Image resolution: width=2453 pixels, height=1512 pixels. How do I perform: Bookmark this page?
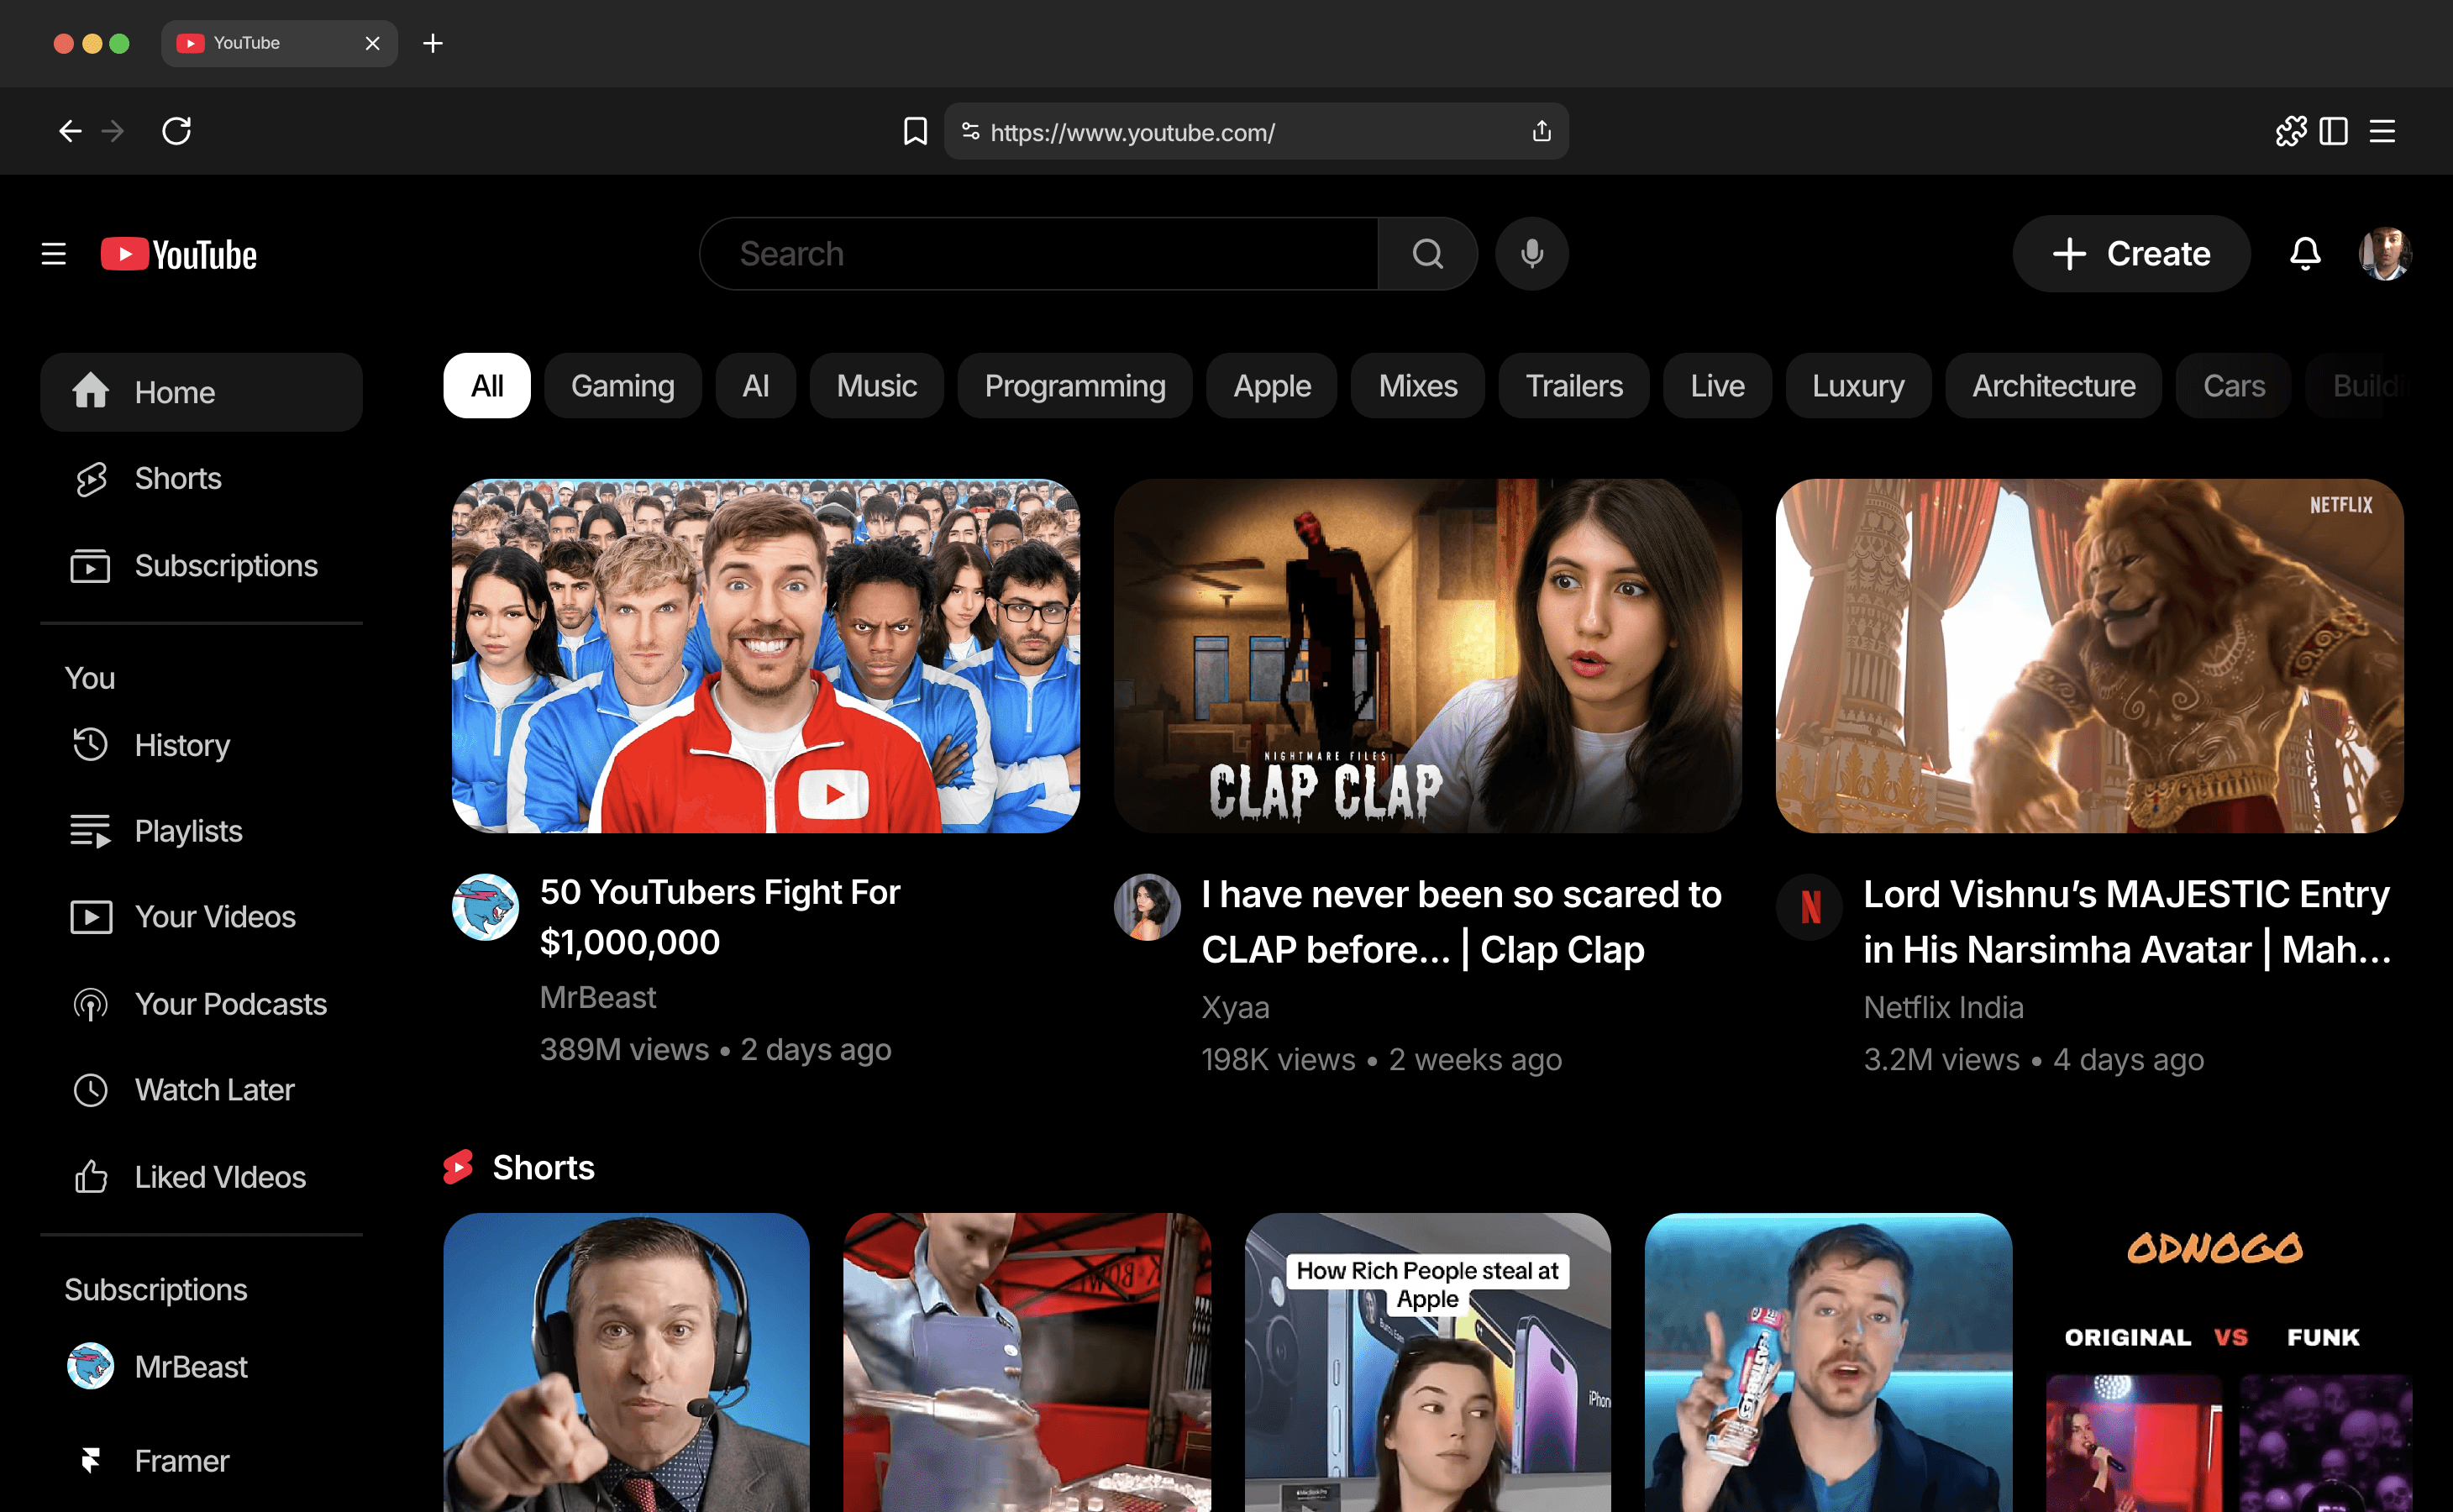coord(915,131)
